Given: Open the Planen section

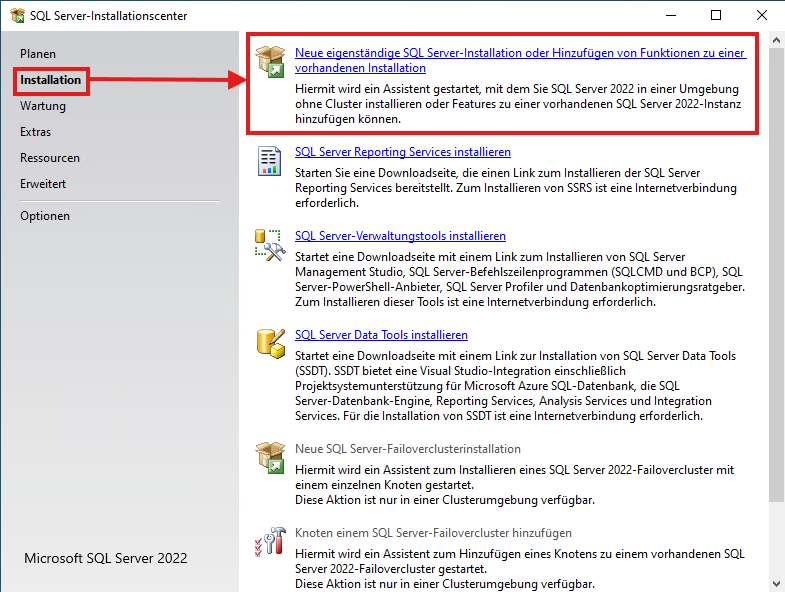Looking at the screenshot, I should point(38,54).
